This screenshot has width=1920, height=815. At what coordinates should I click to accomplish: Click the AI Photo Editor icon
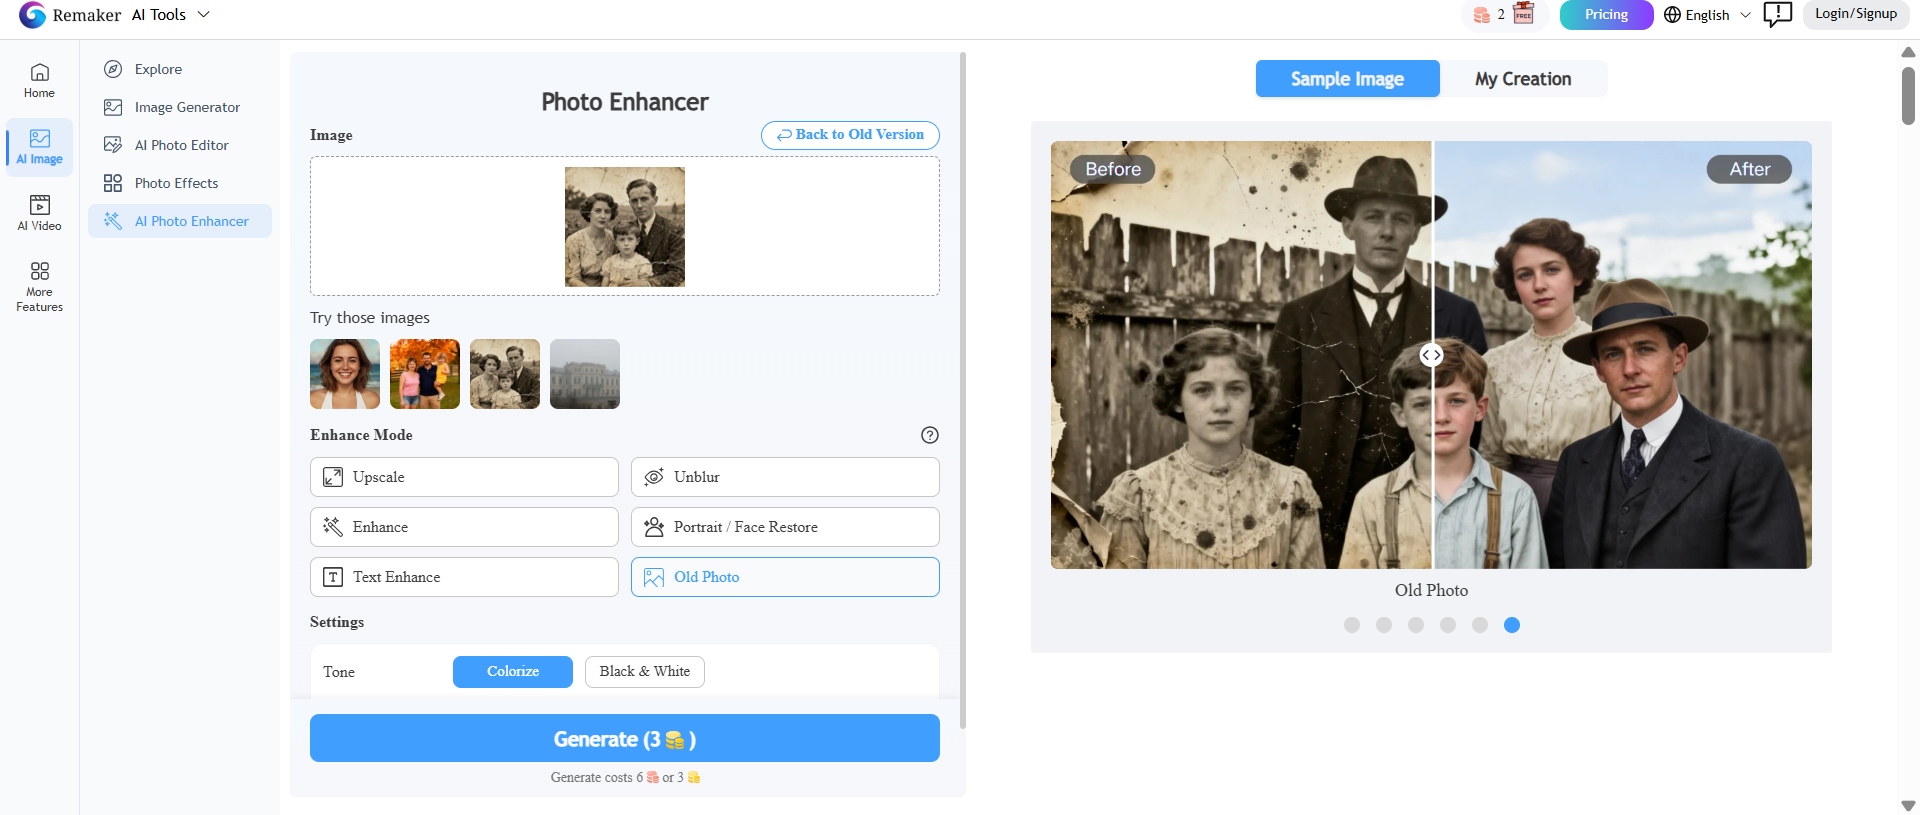113,145
